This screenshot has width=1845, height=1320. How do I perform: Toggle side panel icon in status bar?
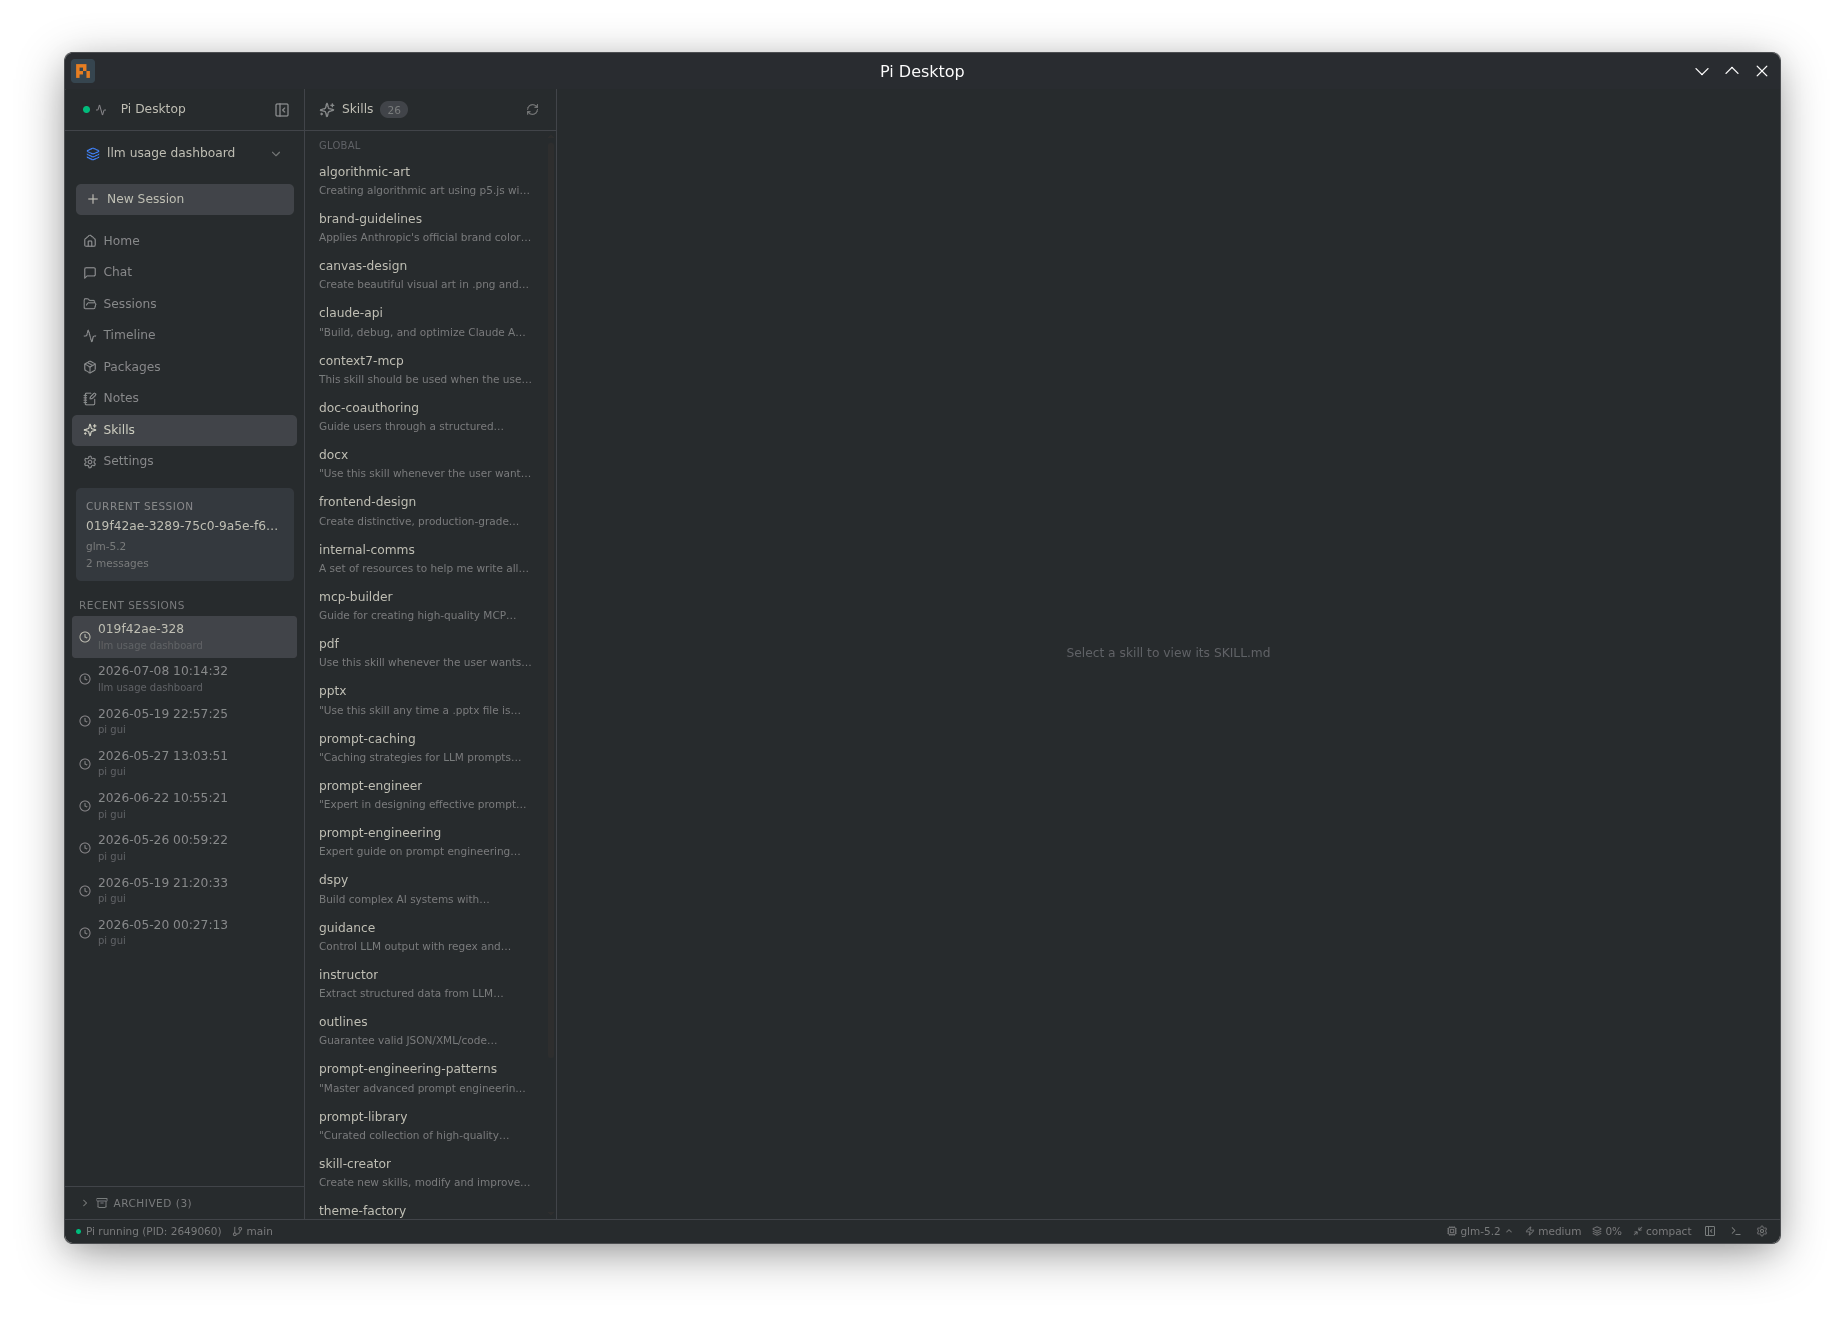click(1710, 1231)
